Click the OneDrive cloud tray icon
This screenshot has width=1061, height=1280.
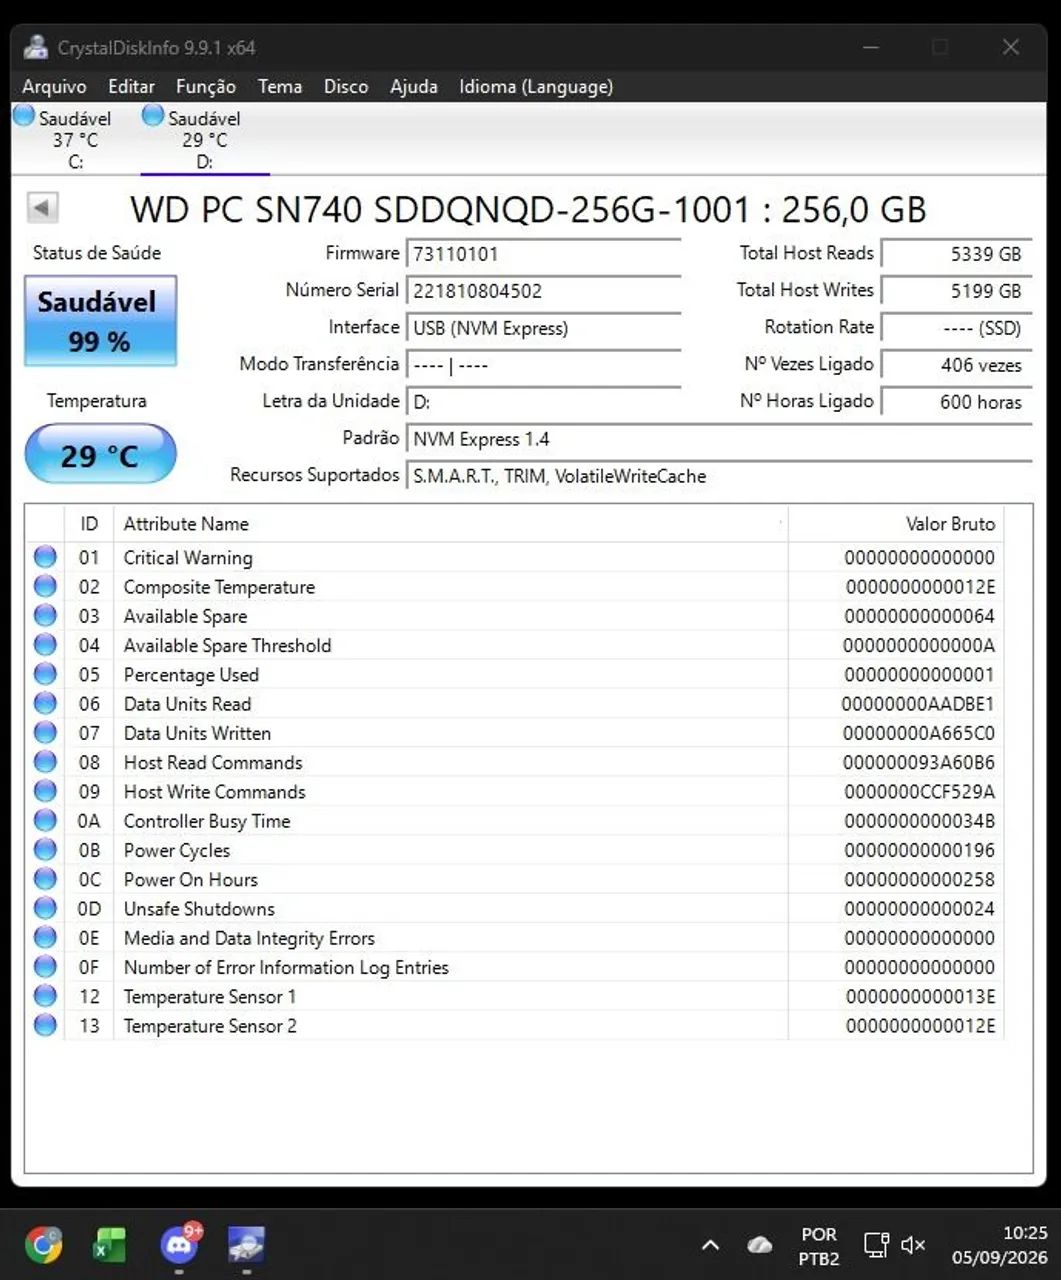click(x=760, y=1245)
